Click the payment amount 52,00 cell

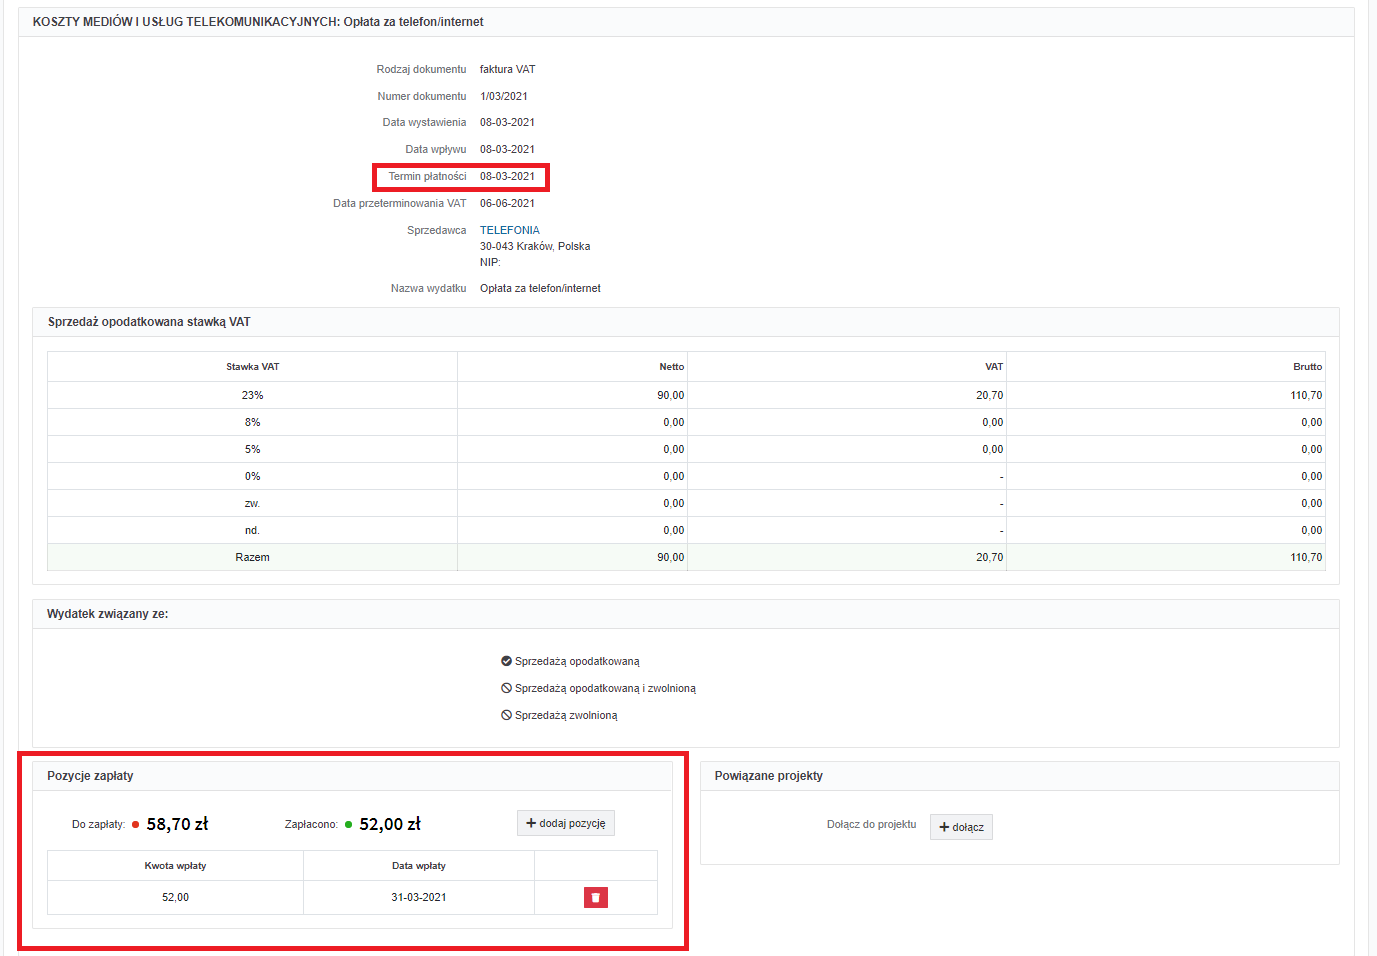click(175, 897)
